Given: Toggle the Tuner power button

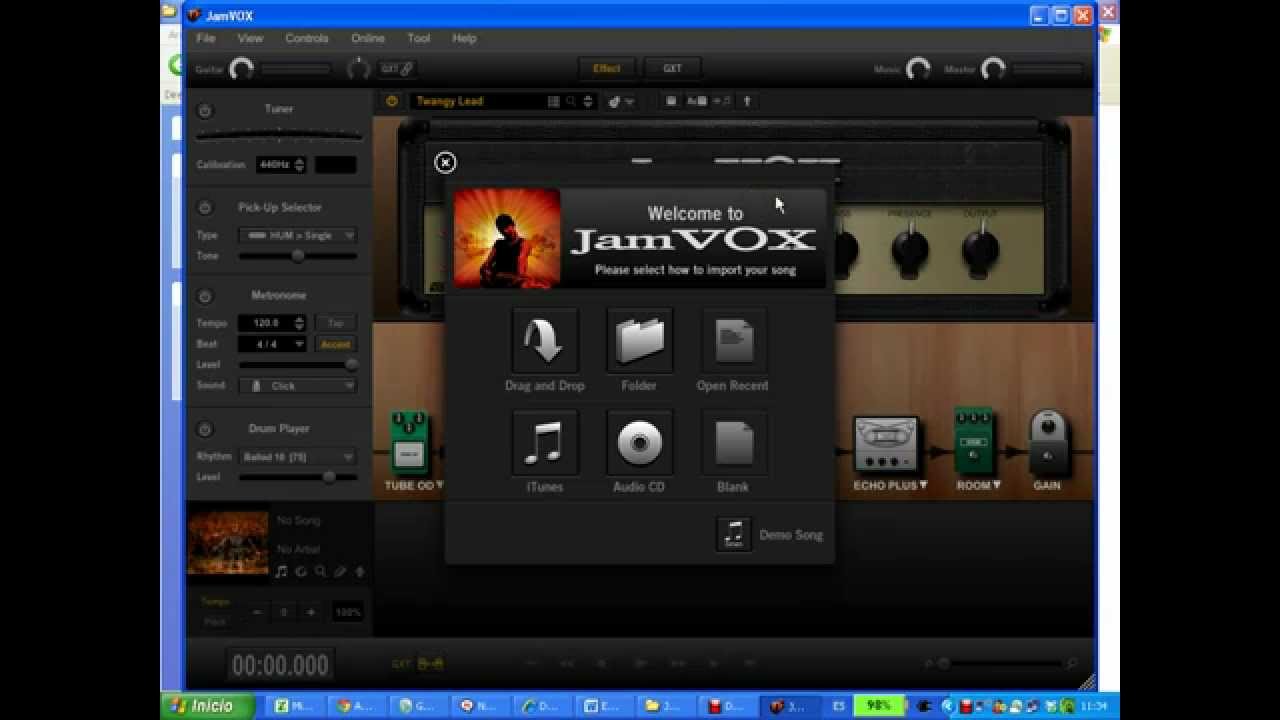Looking at the screenshot, I should [x=205, y=110].
